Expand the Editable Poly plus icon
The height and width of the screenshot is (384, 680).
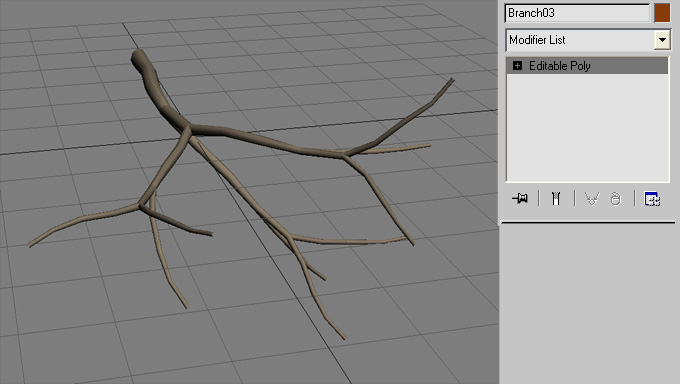click(x=517, y=66)
